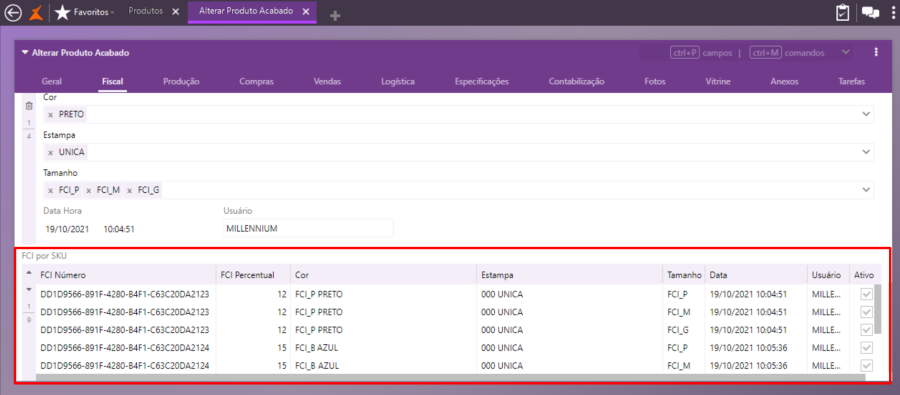Open the orange application logo menu

point(36,12)
